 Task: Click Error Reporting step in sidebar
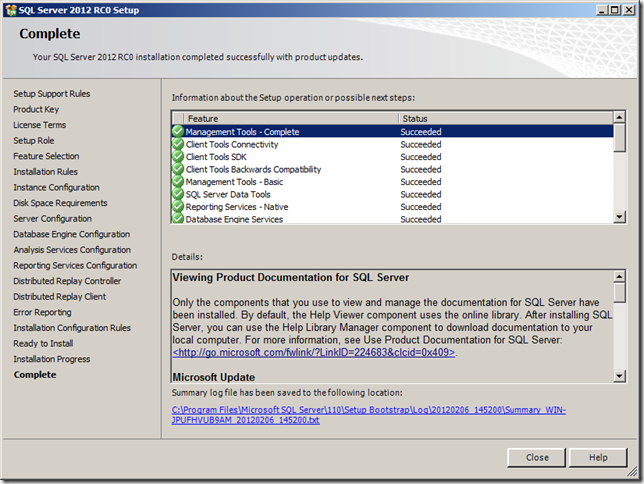(x=42, y=312)
